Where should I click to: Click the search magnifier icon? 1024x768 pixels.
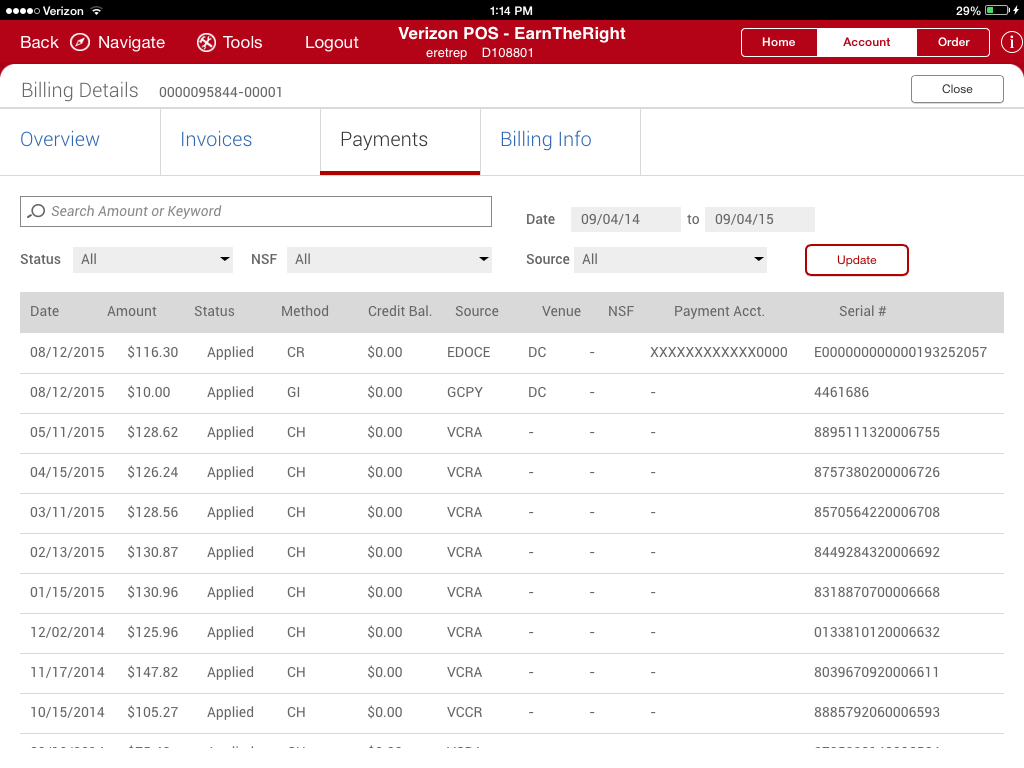click(x=37, y=211)
